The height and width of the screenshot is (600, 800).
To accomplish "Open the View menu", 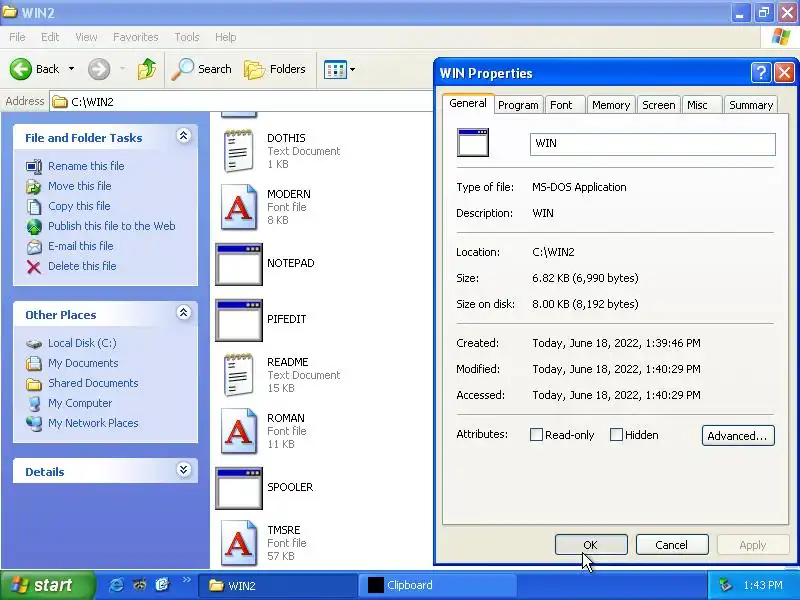I will tap(86, 37).
